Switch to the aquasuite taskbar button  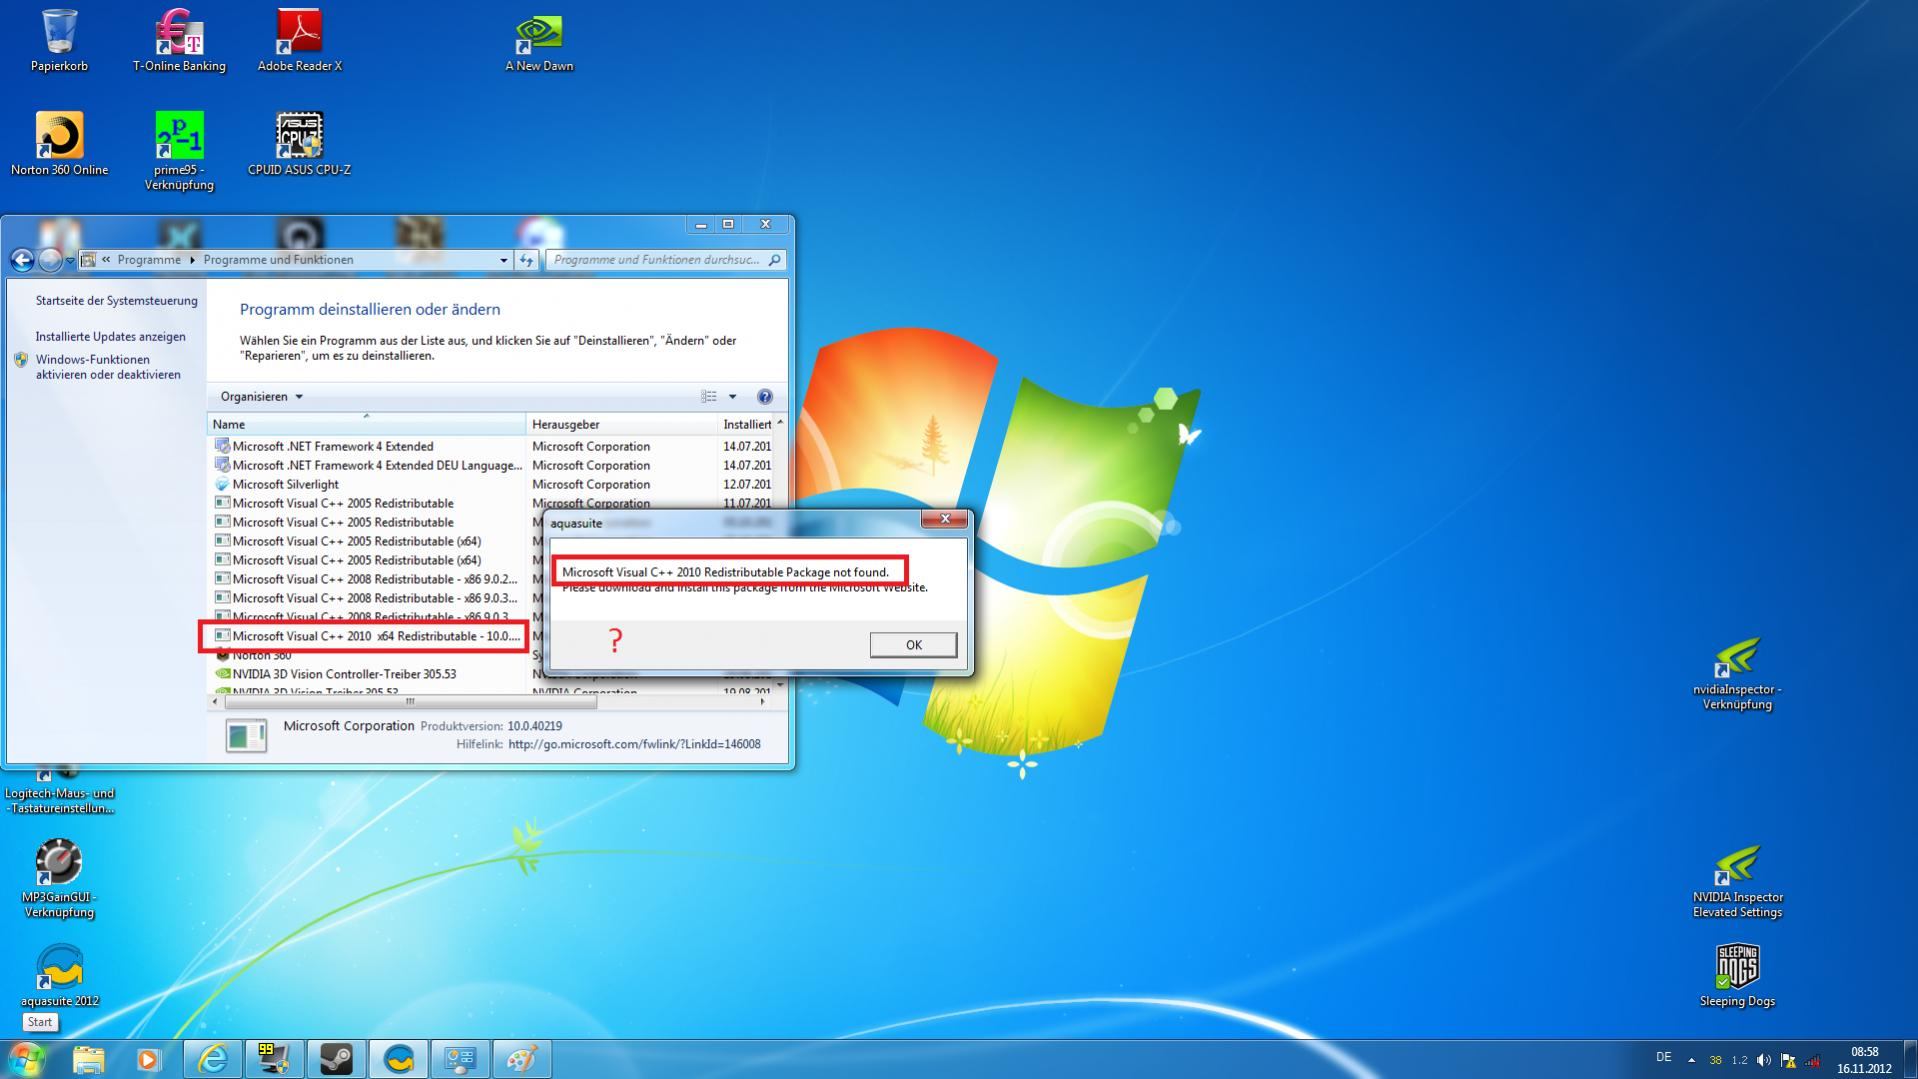[x=398, y=1059]
